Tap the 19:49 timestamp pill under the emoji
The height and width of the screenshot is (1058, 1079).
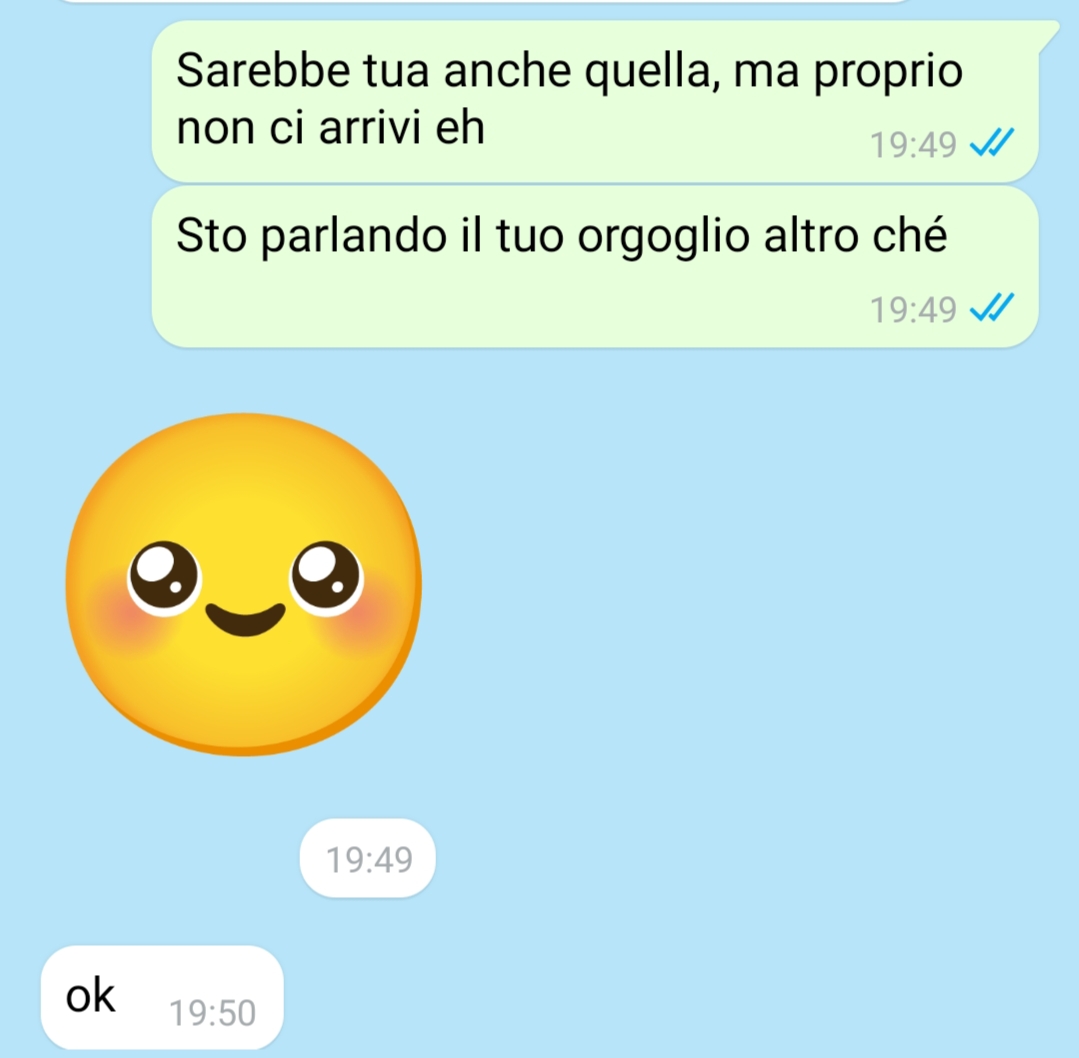(x=367, y=858)
